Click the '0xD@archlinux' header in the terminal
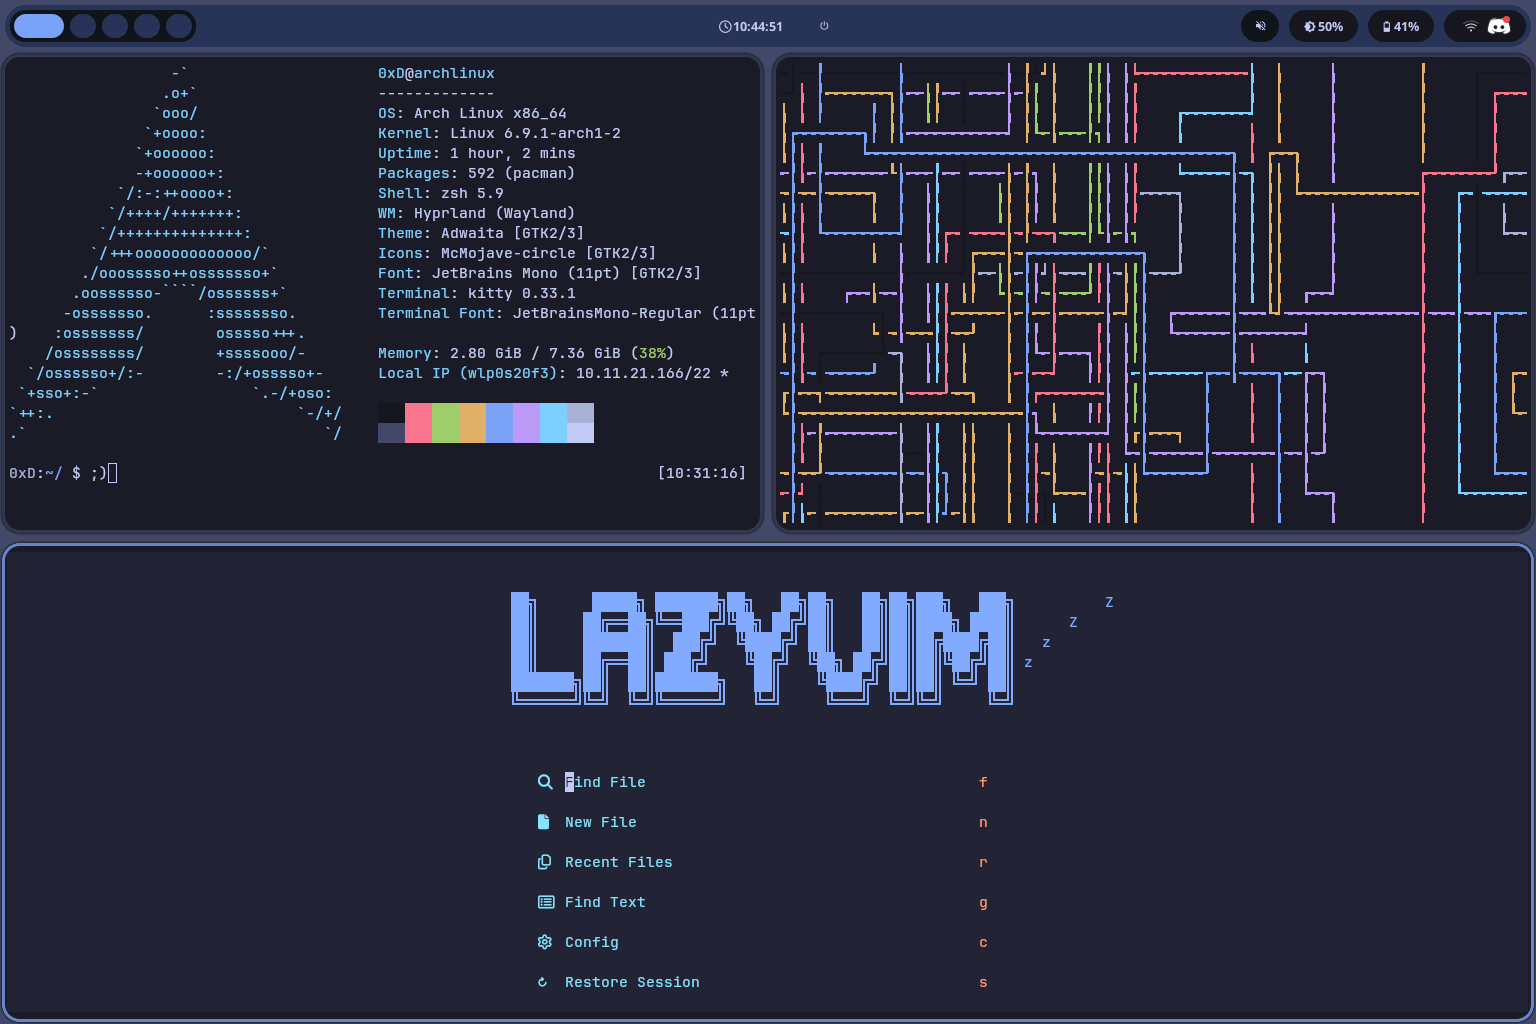This screenshot has height=1024, width=1536. click(x=436, y=73)
